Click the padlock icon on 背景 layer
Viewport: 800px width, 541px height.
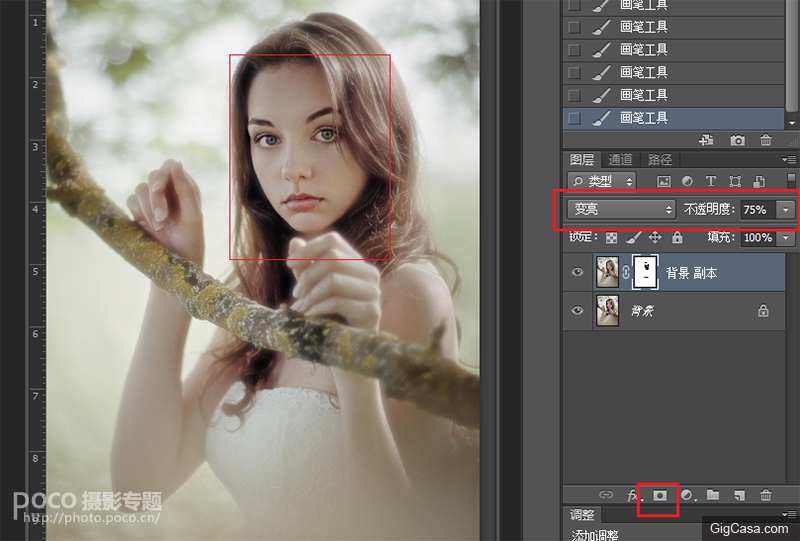pyautogui.click(x=763, y=310)
